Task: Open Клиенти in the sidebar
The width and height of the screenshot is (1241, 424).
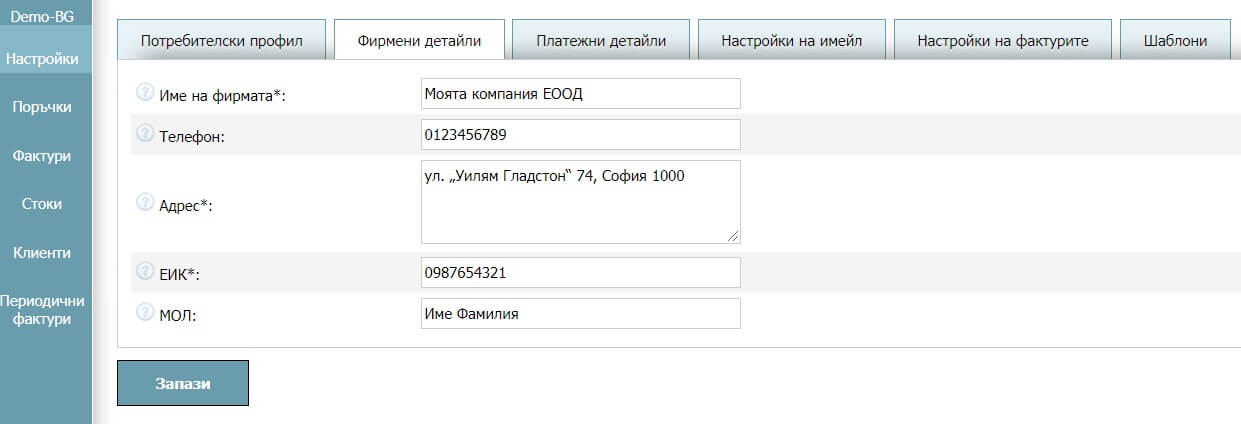Action: [42, 253]
